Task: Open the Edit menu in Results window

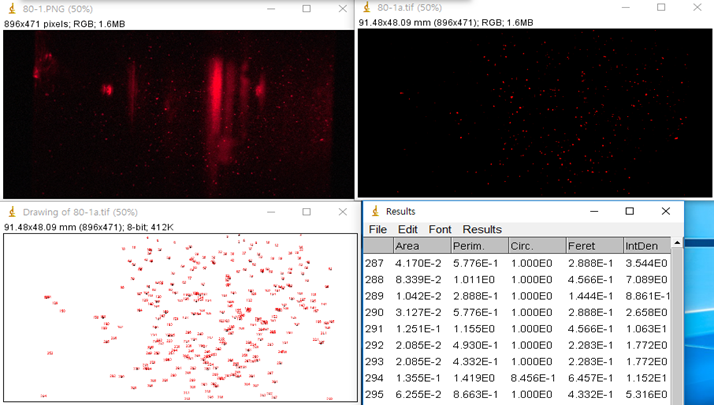Action: (408, 229)
